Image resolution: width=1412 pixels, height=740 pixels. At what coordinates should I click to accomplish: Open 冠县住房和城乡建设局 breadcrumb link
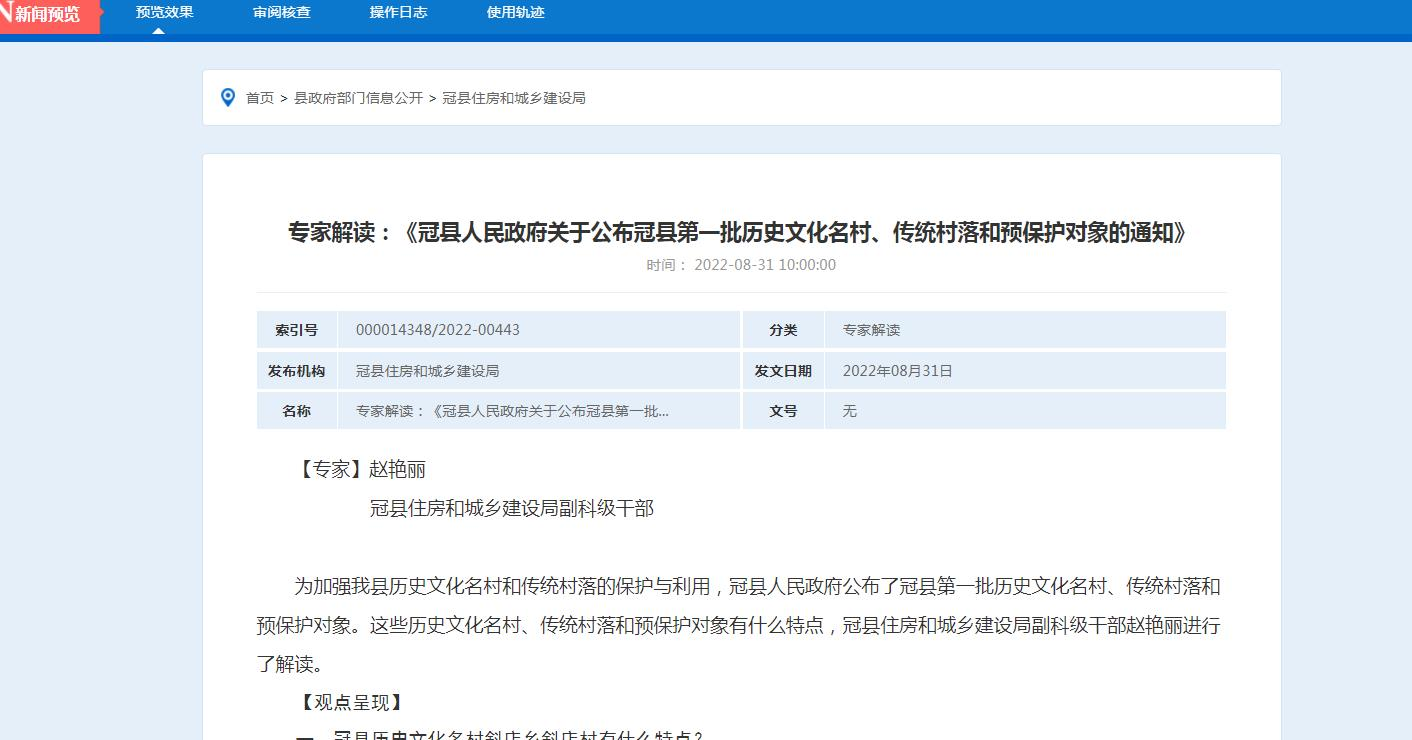[514, 98]
